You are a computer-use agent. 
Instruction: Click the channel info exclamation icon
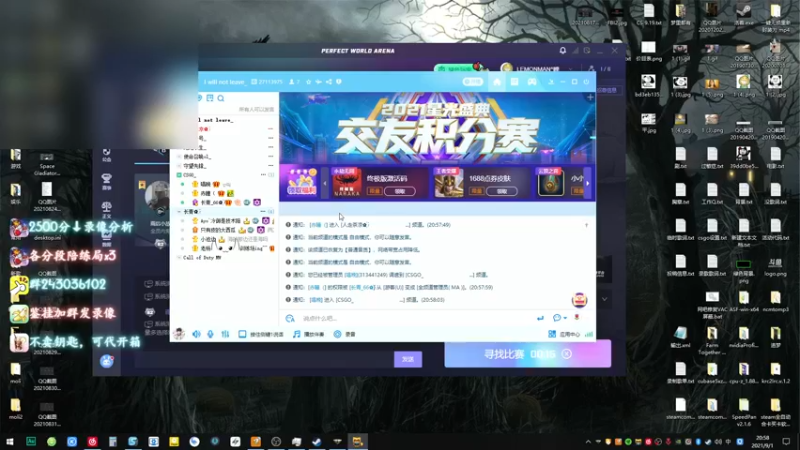coord(339,82)
